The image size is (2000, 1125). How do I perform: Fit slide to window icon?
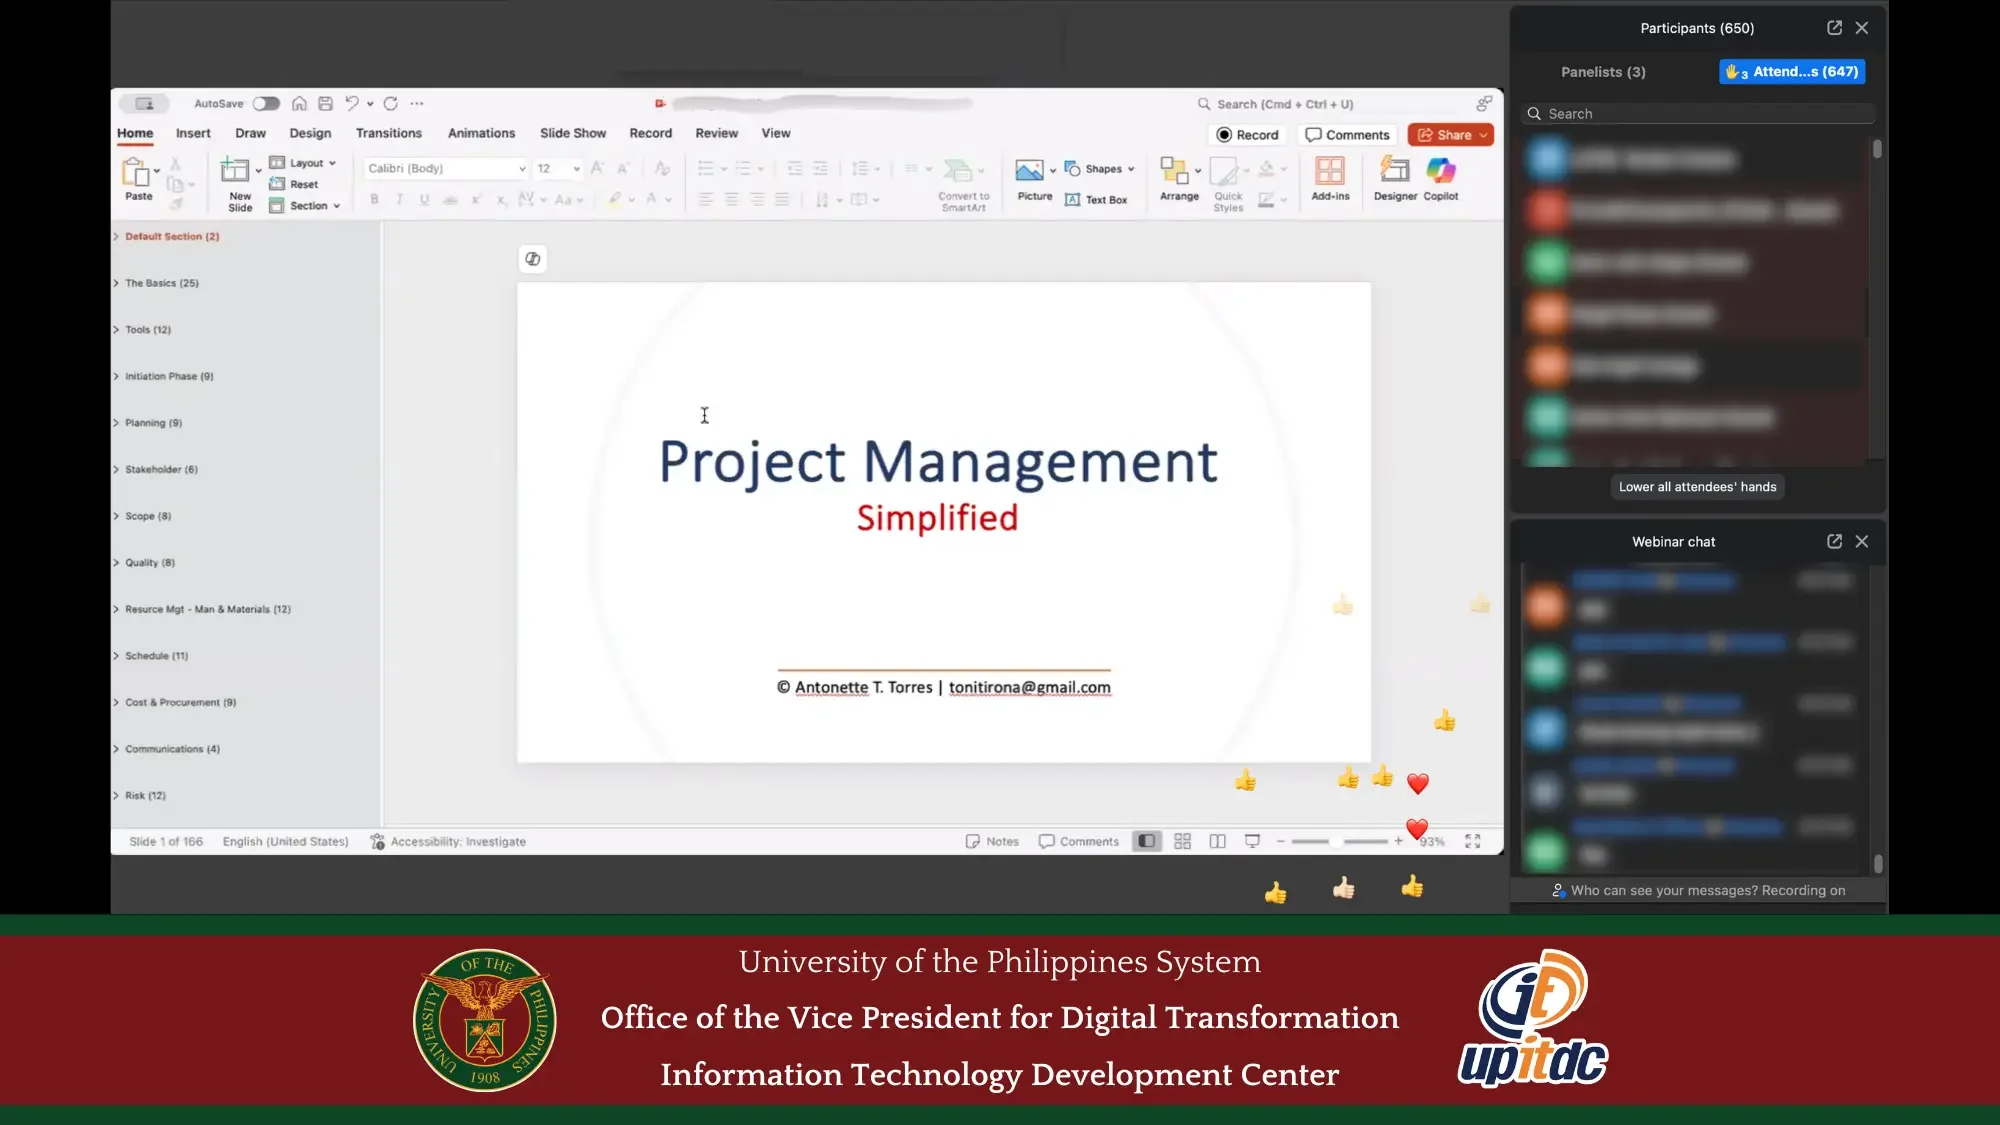[x=1472, y=841]
